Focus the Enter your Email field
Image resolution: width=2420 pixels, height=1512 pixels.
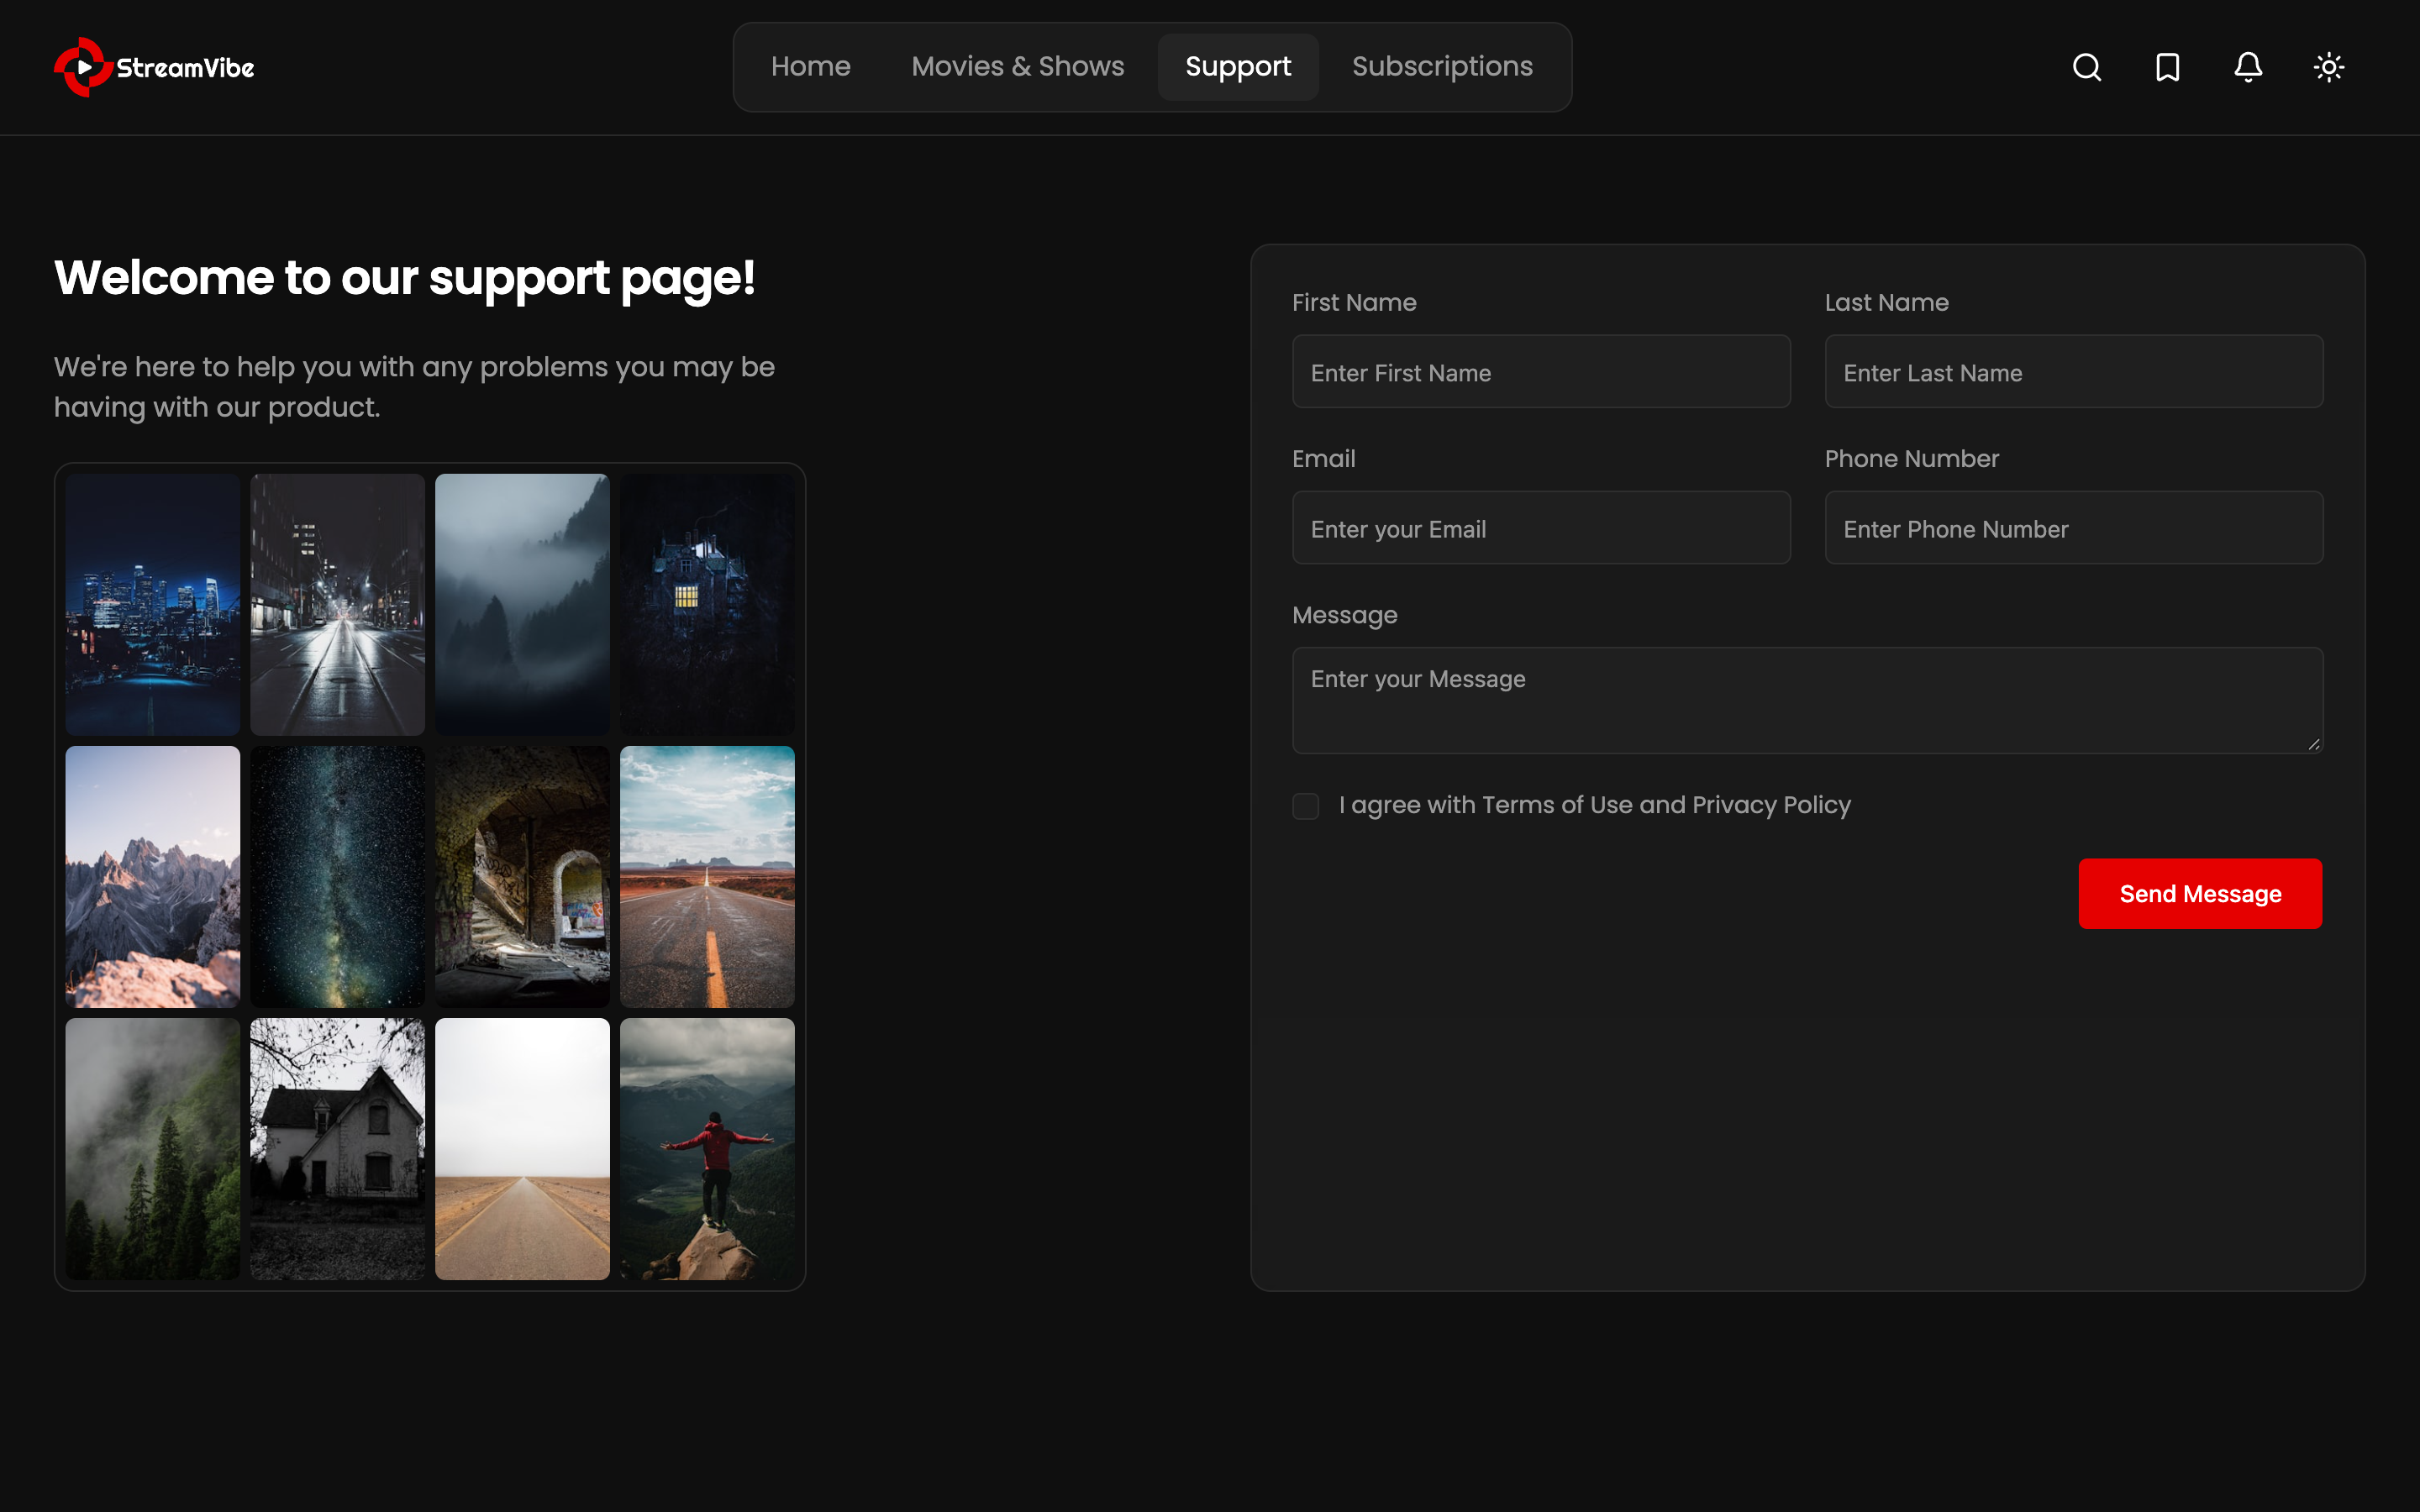pos(1541,528)
